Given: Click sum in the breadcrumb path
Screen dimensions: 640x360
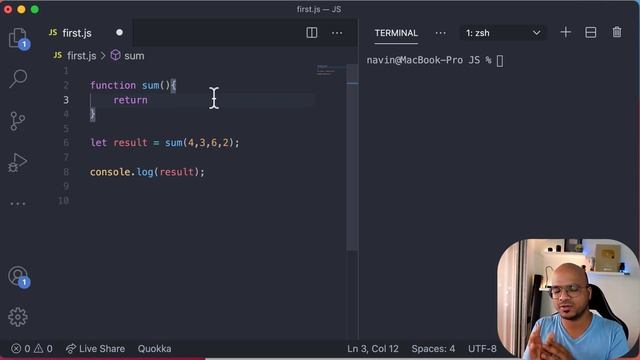Looking at the screenshot, I should 134,56.
